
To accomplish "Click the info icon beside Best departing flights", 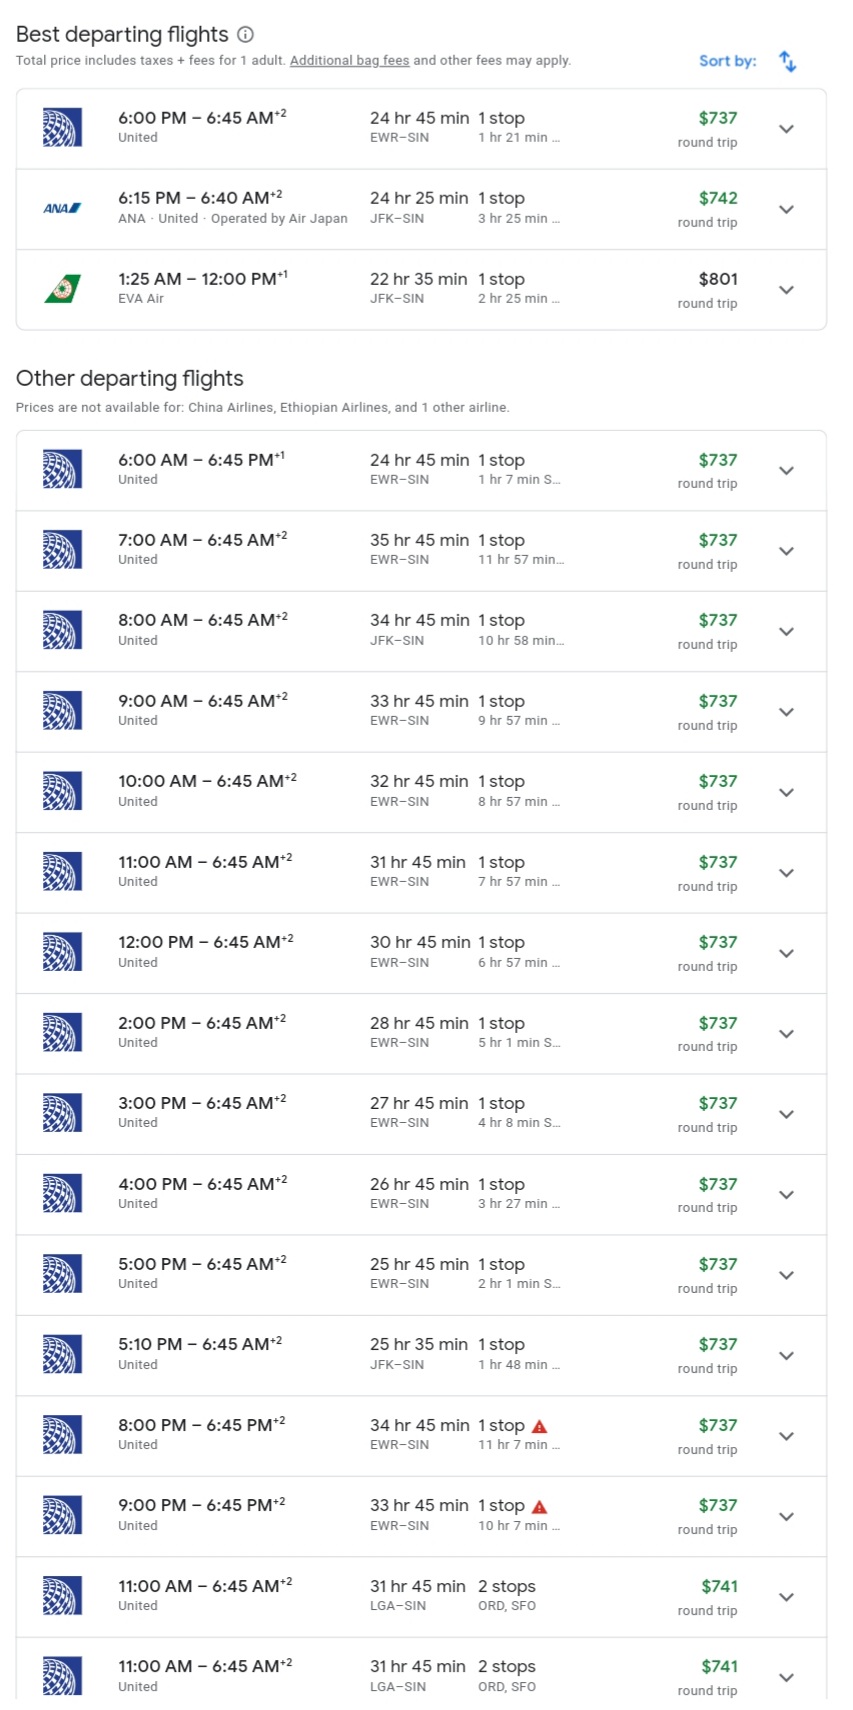I will point(245,35).
